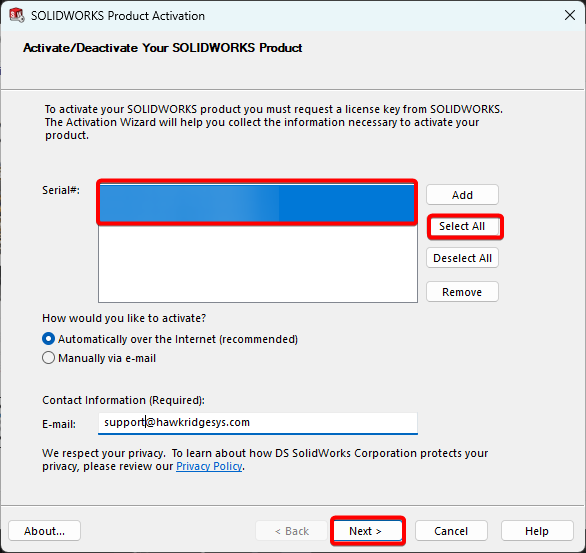Remove the selected serial number
Screen dimensions: 586x553
[462, 292]
